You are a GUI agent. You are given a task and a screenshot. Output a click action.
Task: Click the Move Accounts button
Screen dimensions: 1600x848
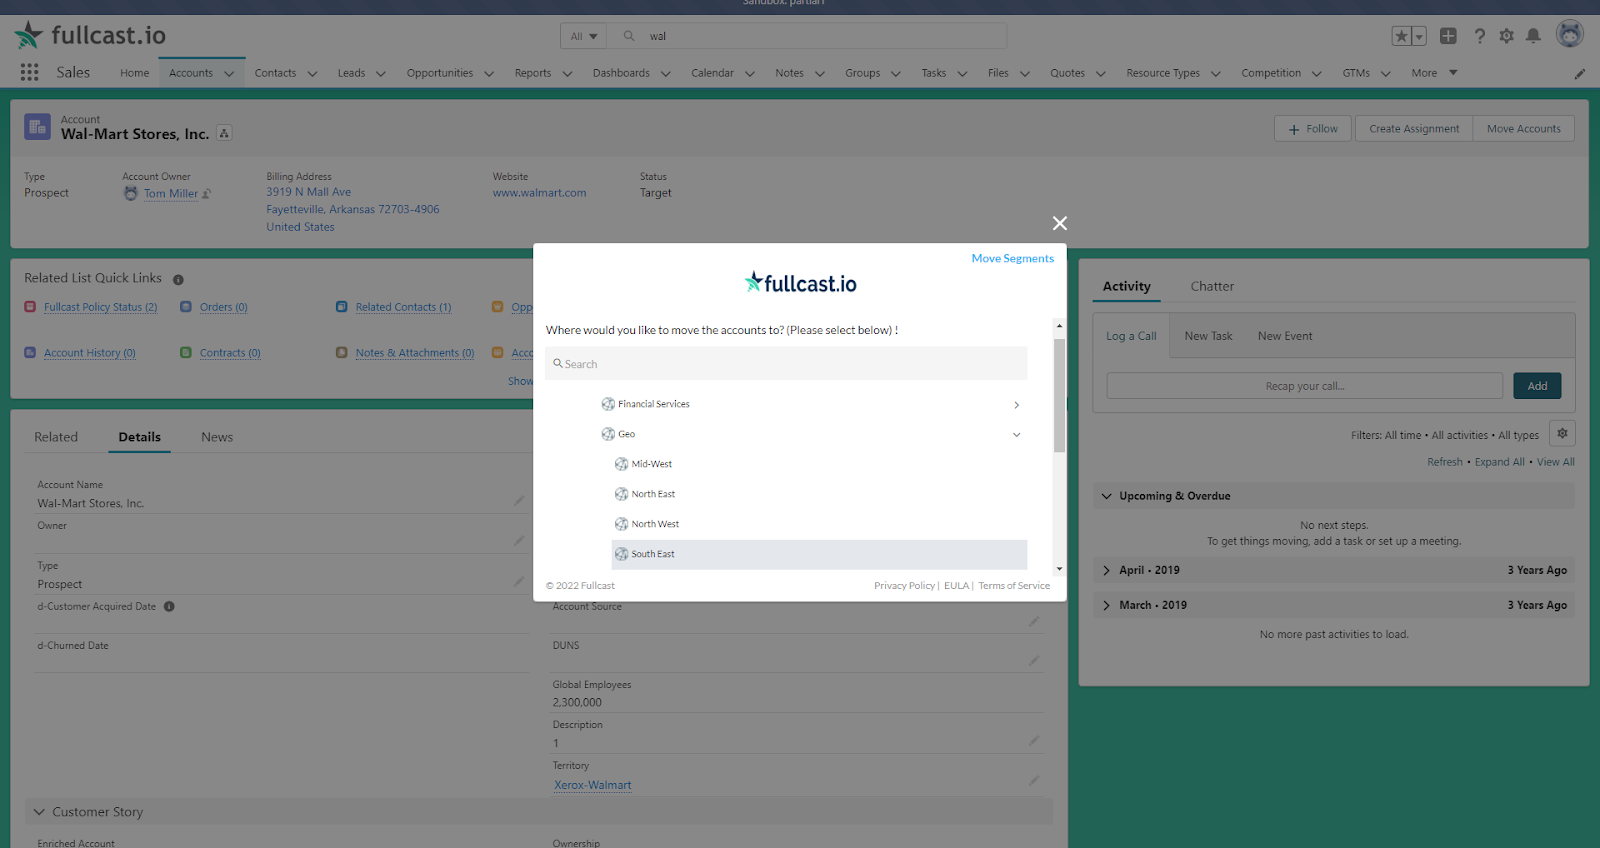(1524, 129)
